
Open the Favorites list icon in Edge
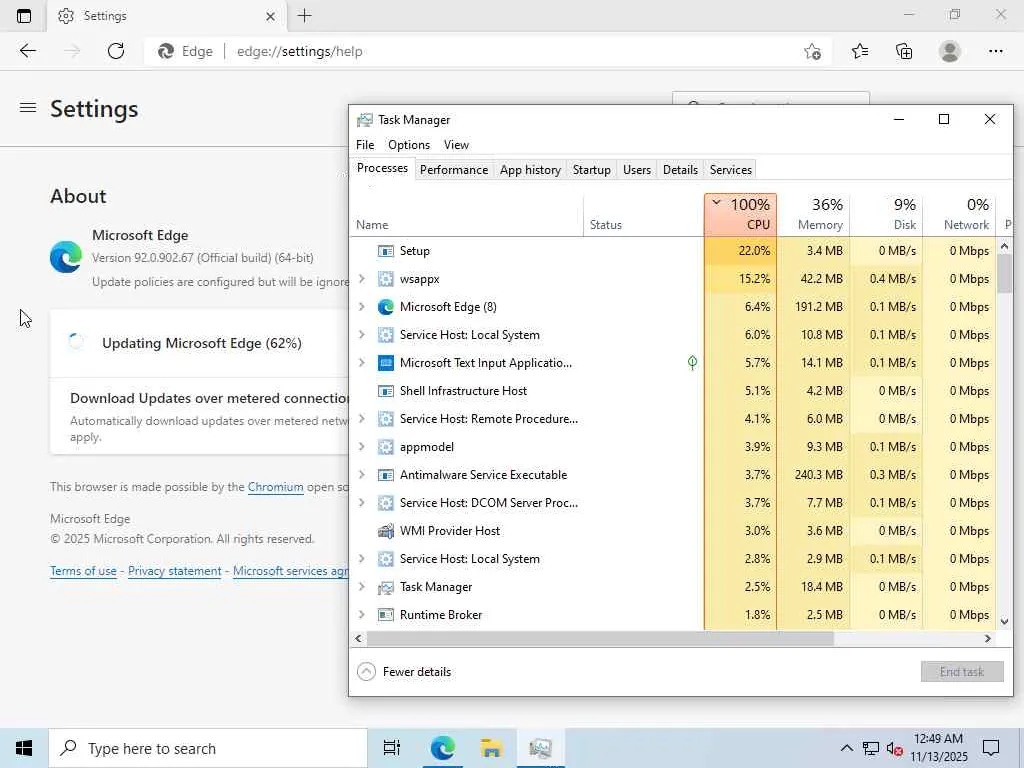click(859, 51)
